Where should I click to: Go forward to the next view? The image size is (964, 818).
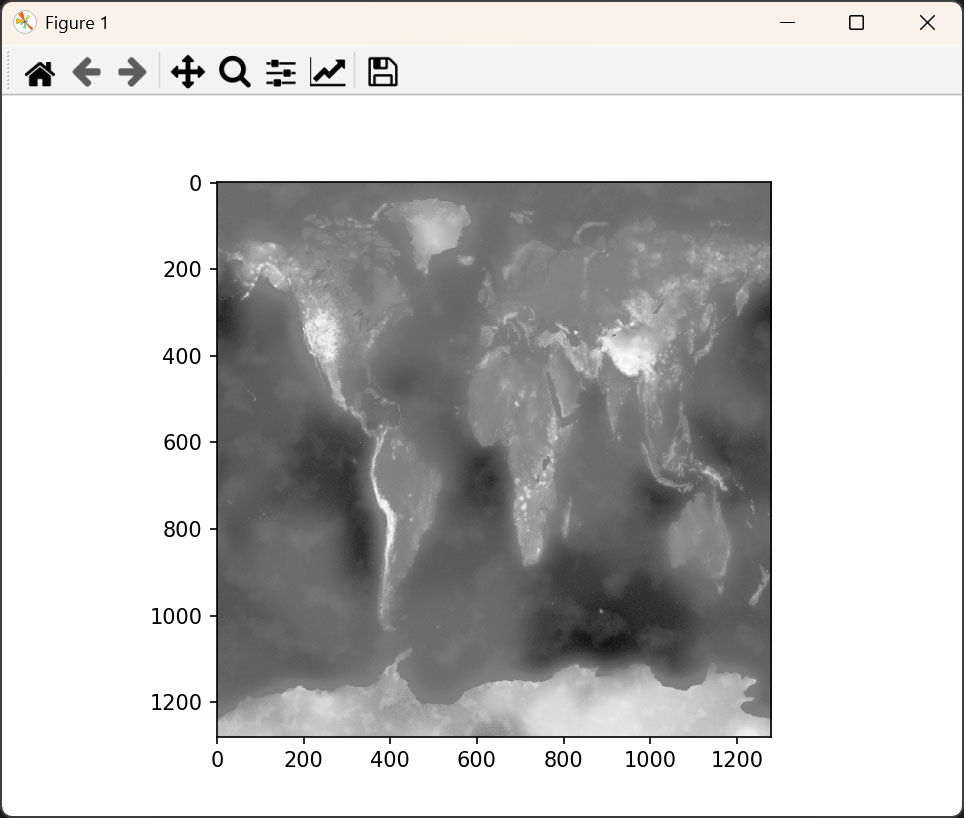(x=131, y=71)
